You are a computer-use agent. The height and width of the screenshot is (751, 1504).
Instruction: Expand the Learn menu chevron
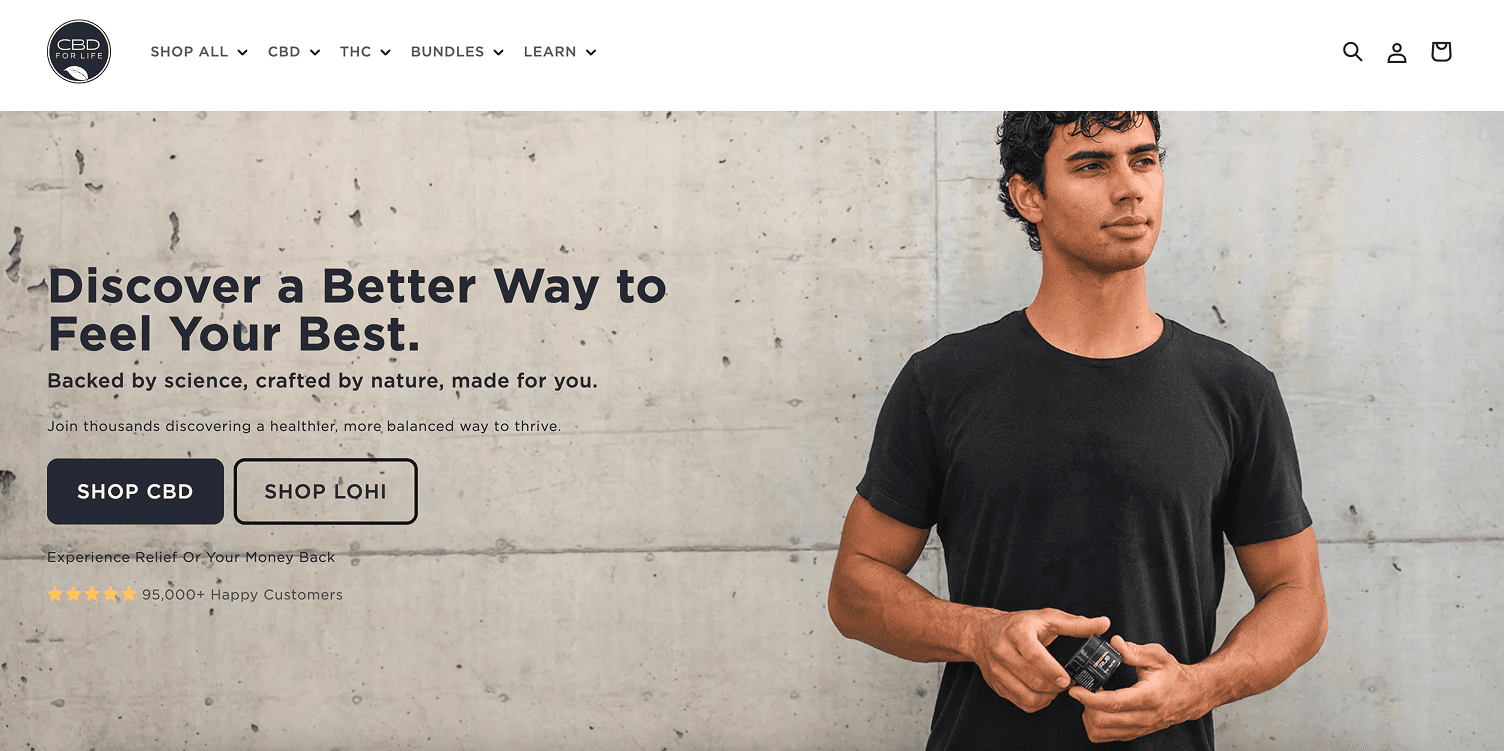click(x=590, y=53)
